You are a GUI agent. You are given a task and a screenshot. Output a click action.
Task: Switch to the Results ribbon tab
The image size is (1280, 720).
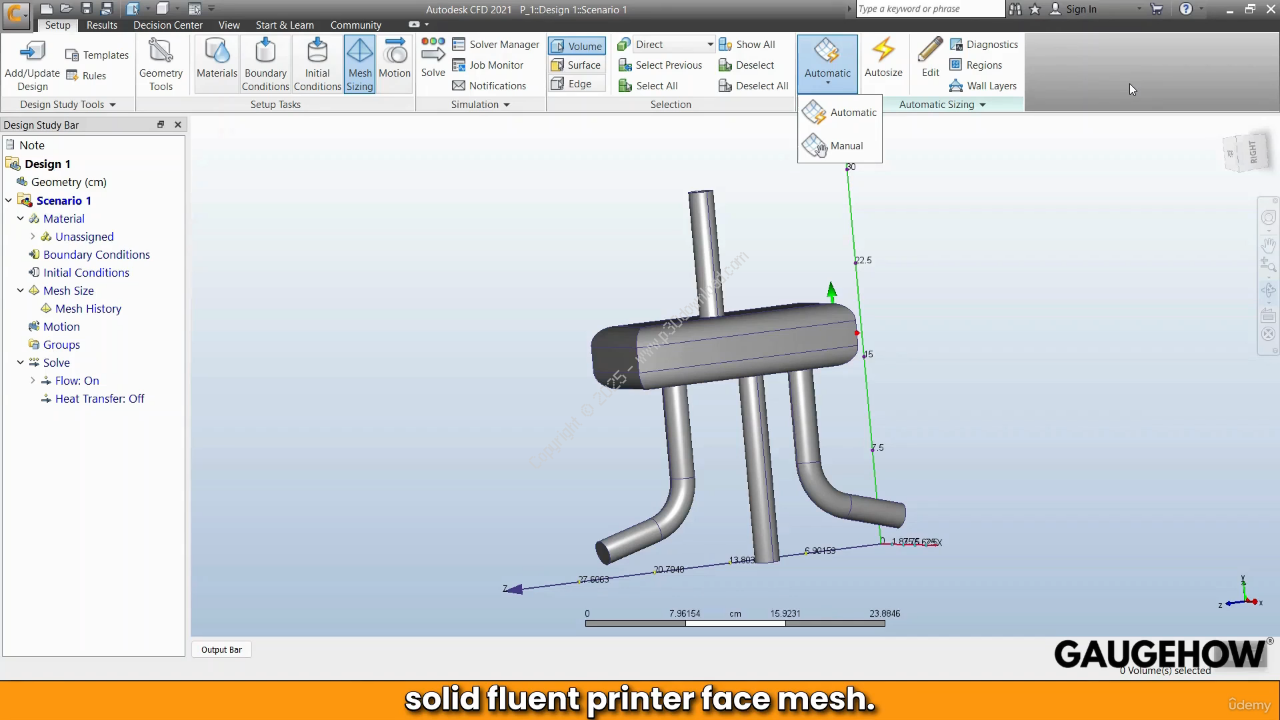coord(101,25)
